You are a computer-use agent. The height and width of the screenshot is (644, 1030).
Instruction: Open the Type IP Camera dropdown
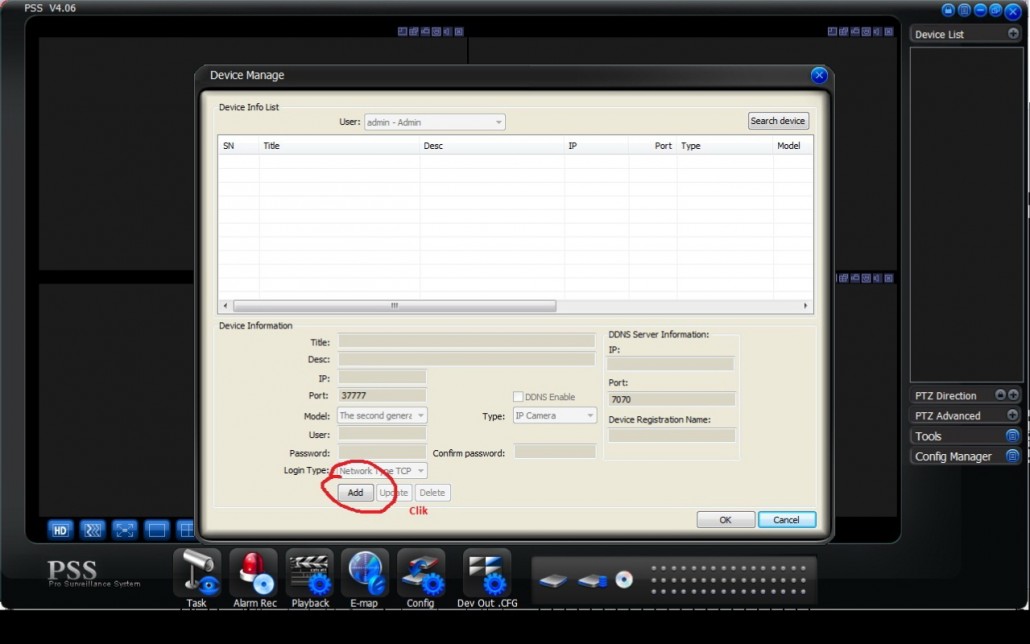[554, 415]
